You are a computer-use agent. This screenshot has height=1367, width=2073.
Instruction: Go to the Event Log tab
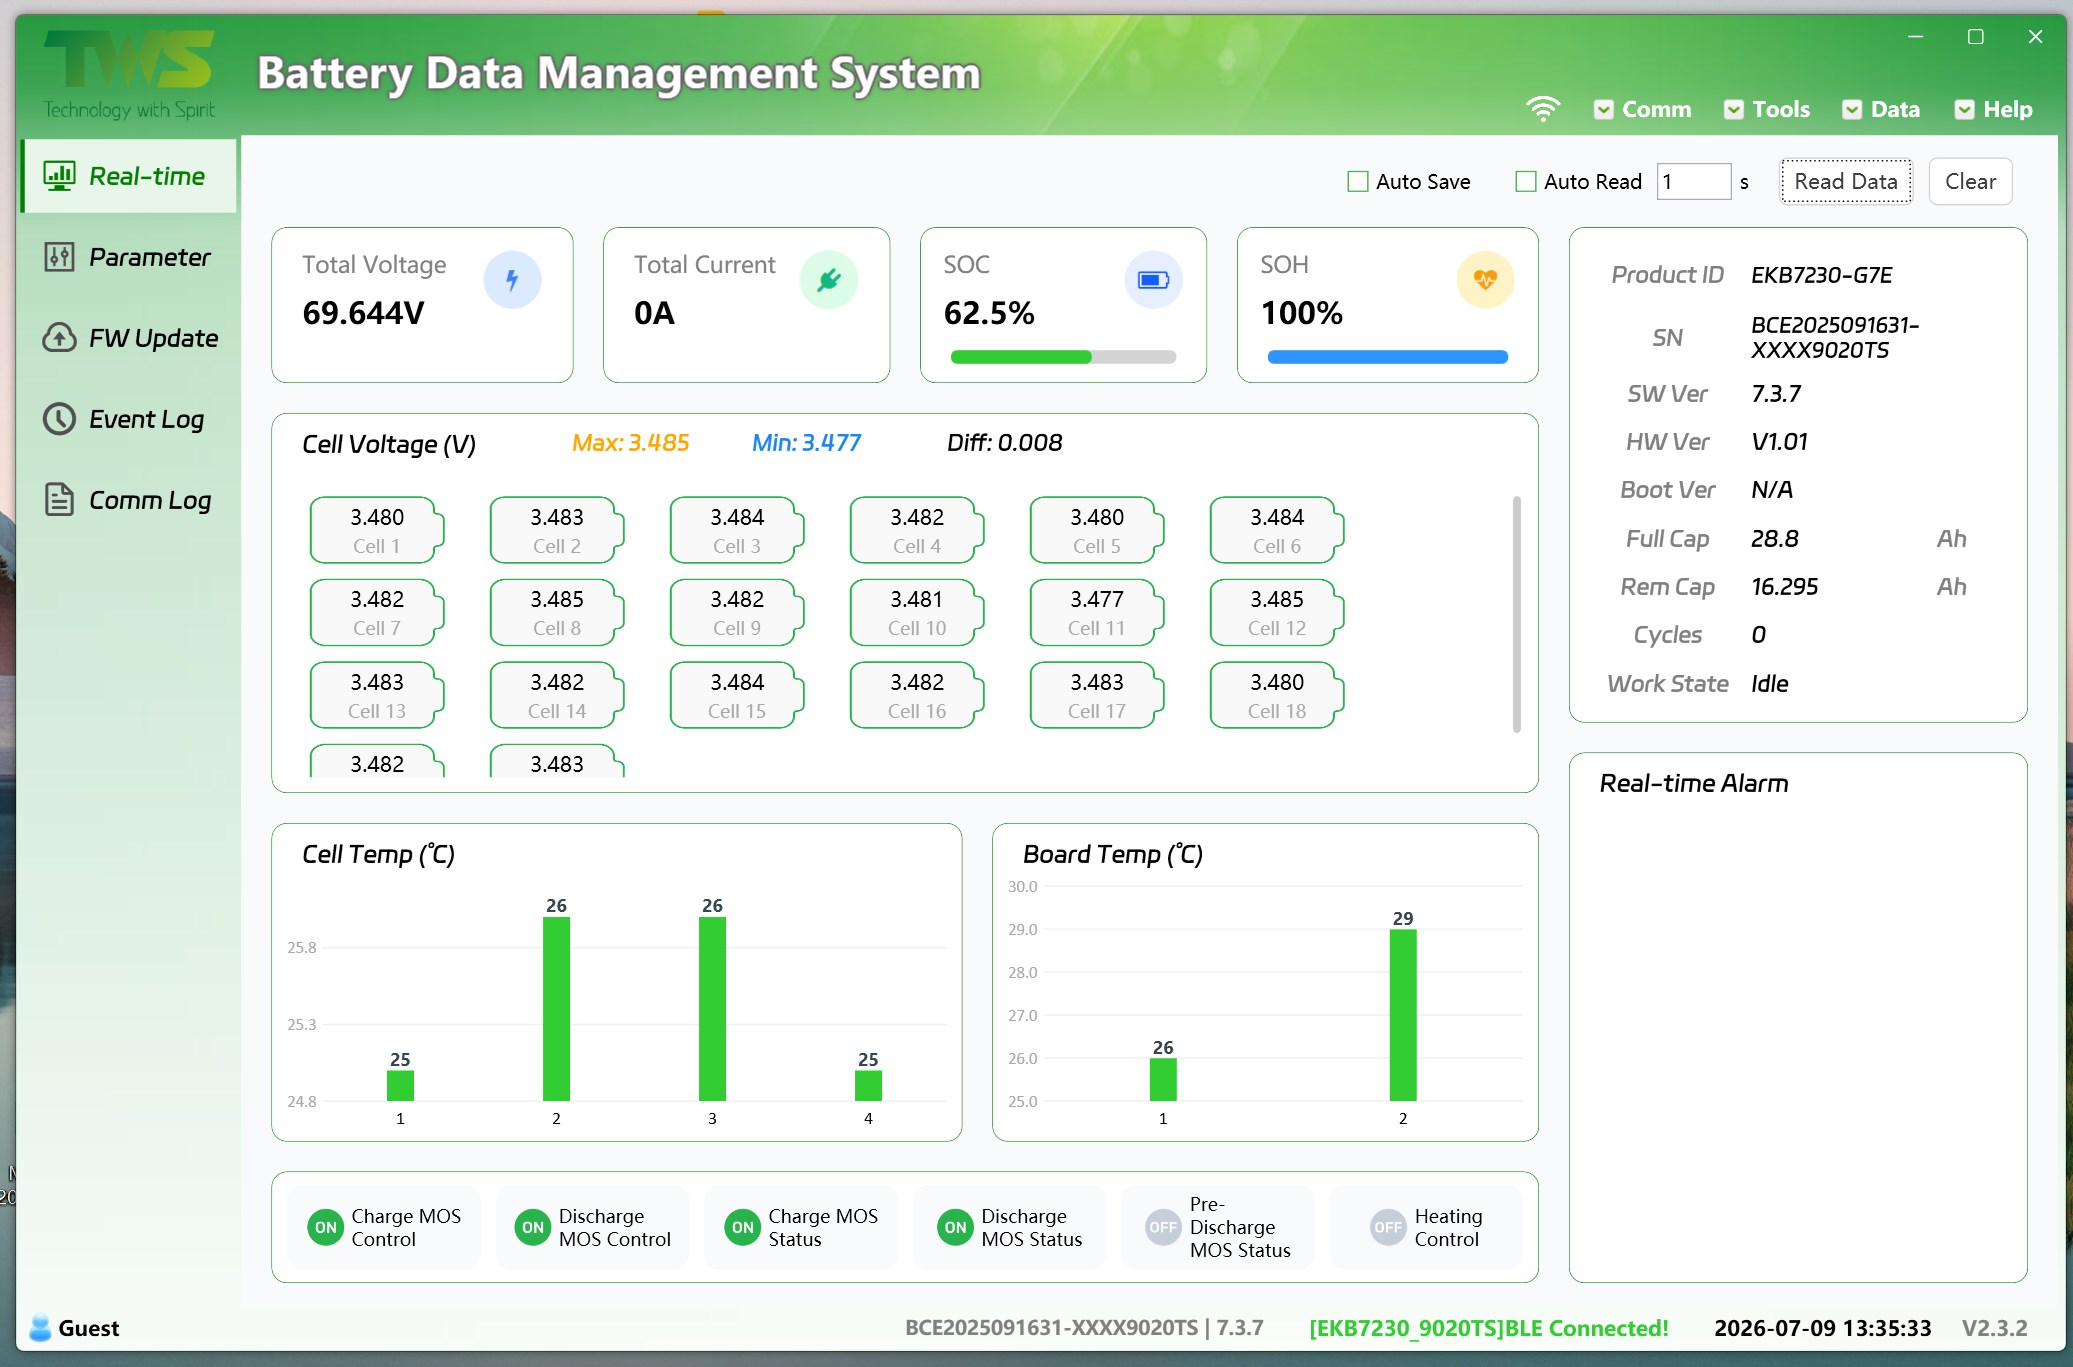point(129,419)
